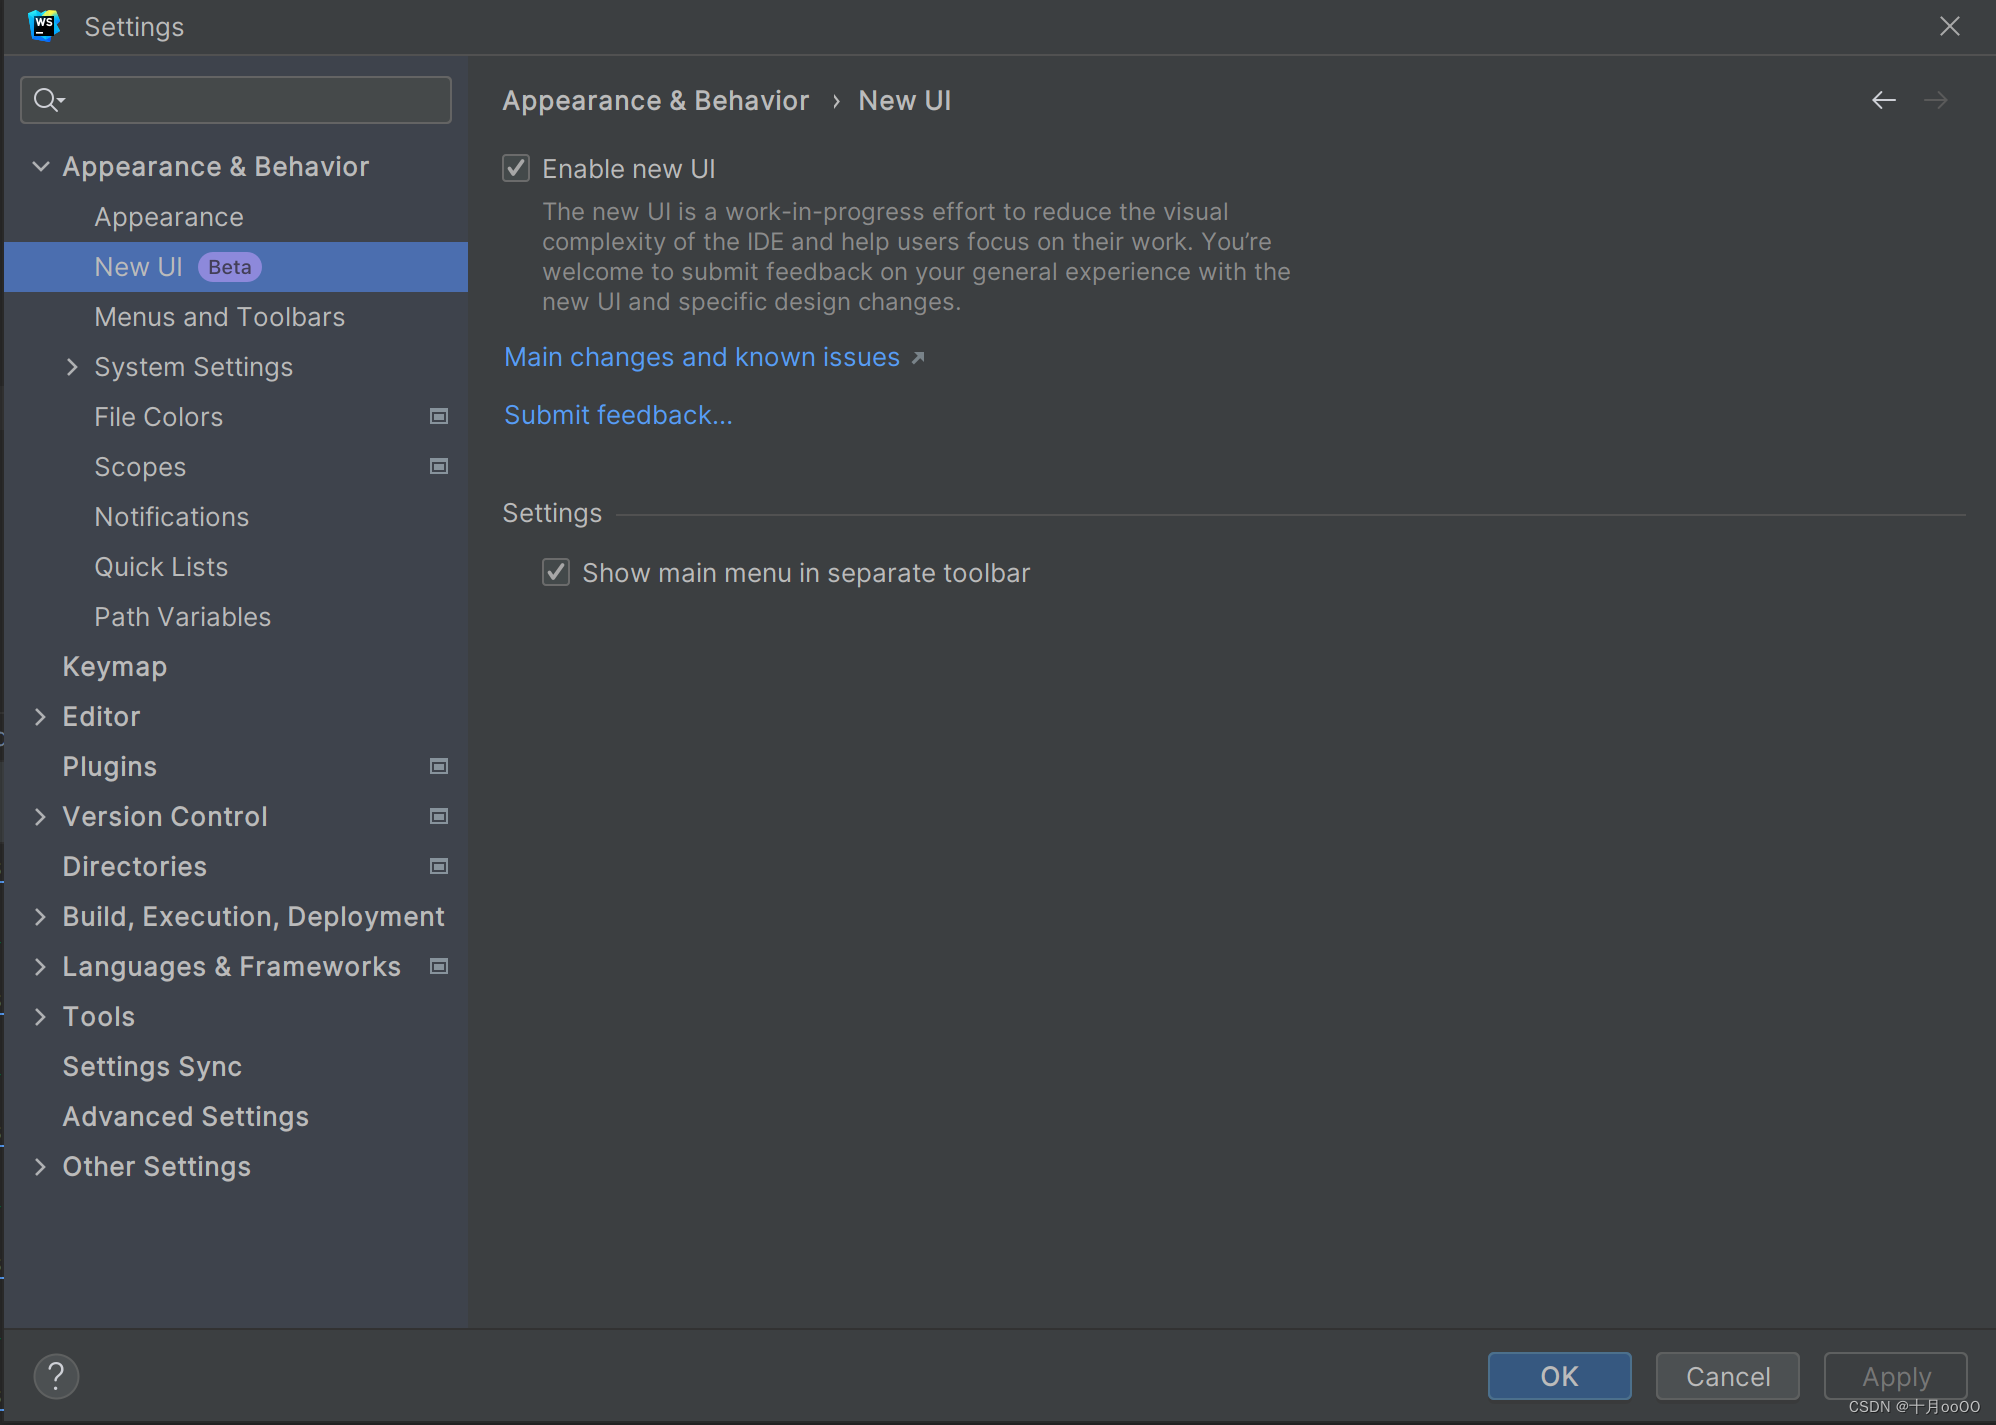Click the help question mark icon

point(56,1376)
